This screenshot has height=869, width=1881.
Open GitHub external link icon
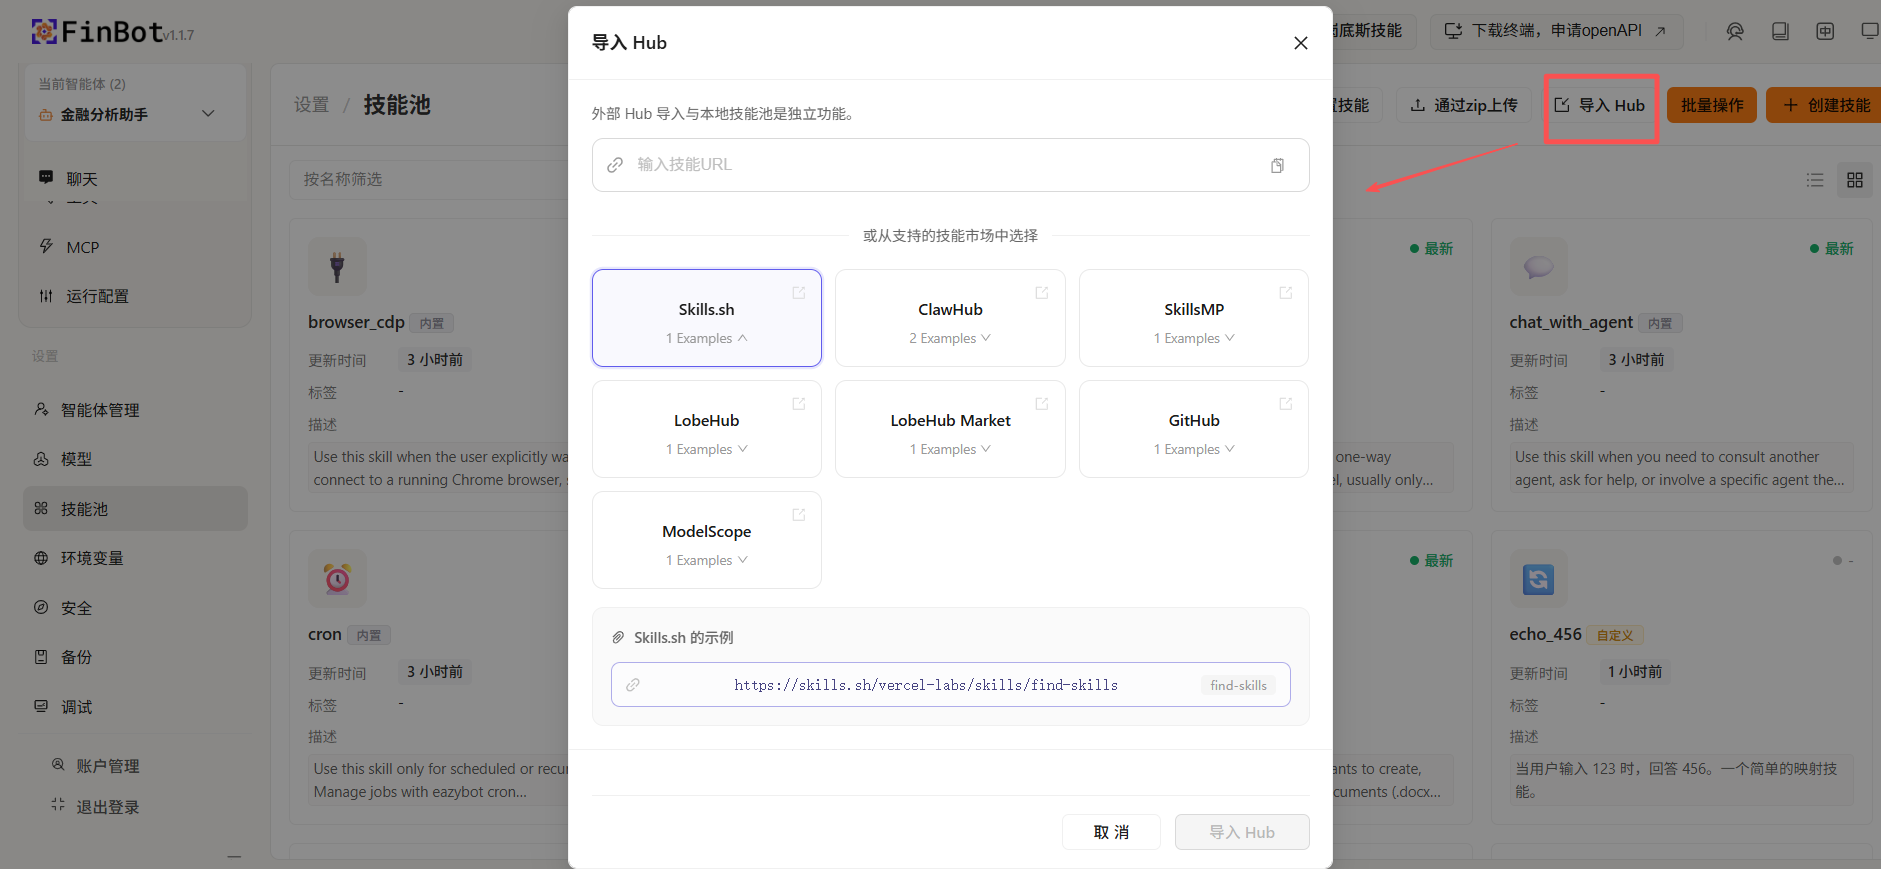pyautogui.click(x=1286, y=404)
